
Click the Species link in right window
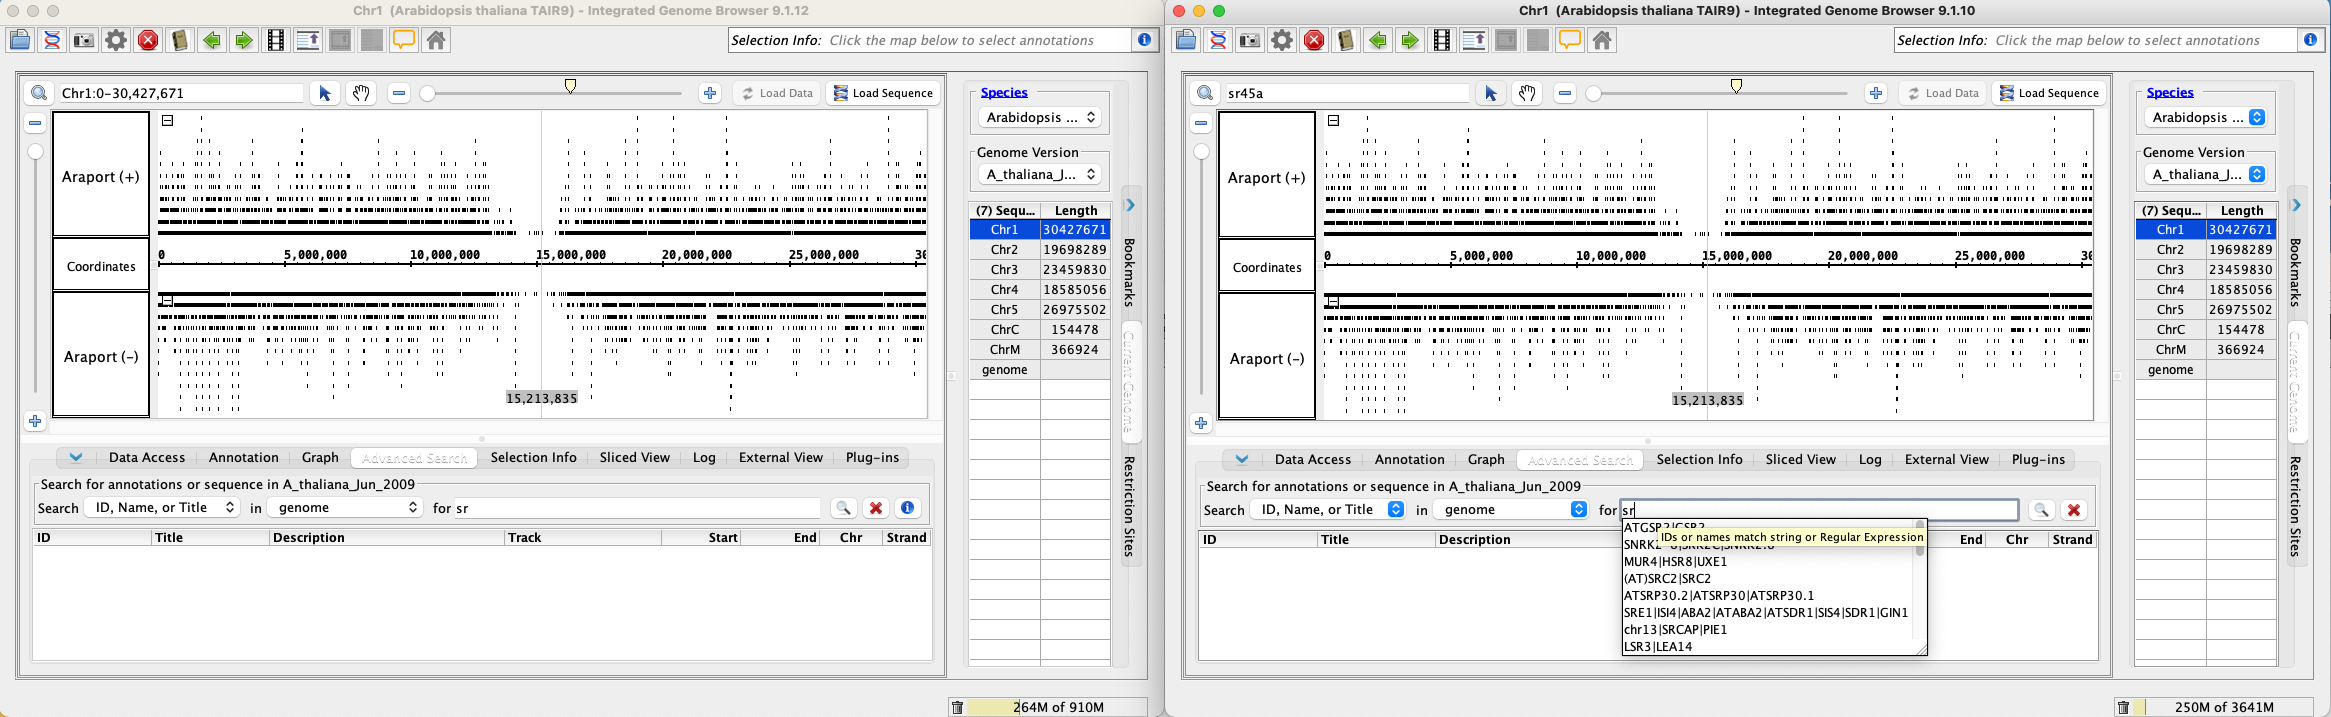(x=2169, y=92)
